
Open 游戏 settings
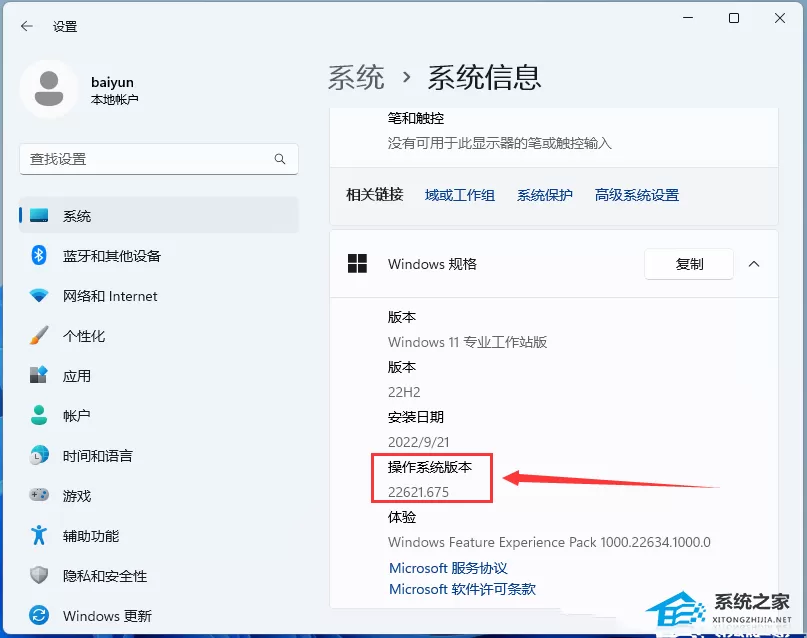159,495
